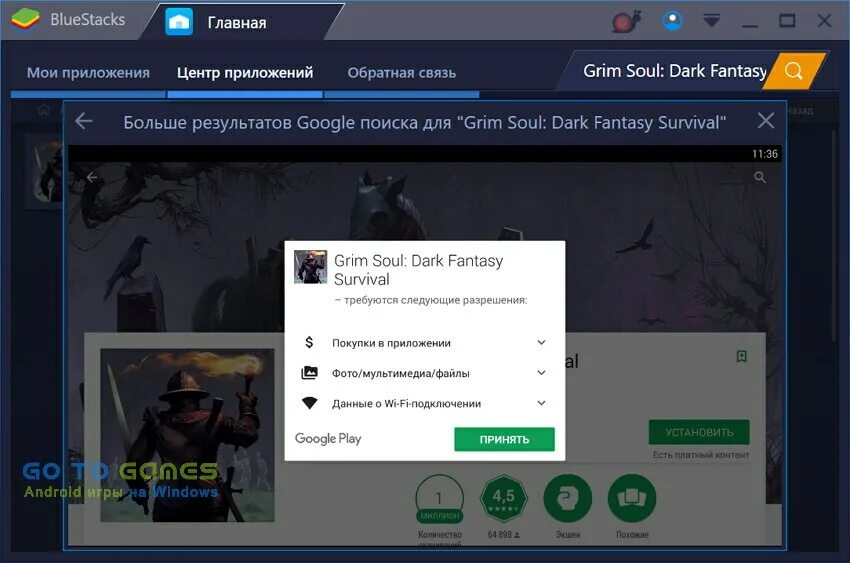This screenshot has width=850, height=563.
Task: Click the Play Store back arrow
Action: pos(92,177)
